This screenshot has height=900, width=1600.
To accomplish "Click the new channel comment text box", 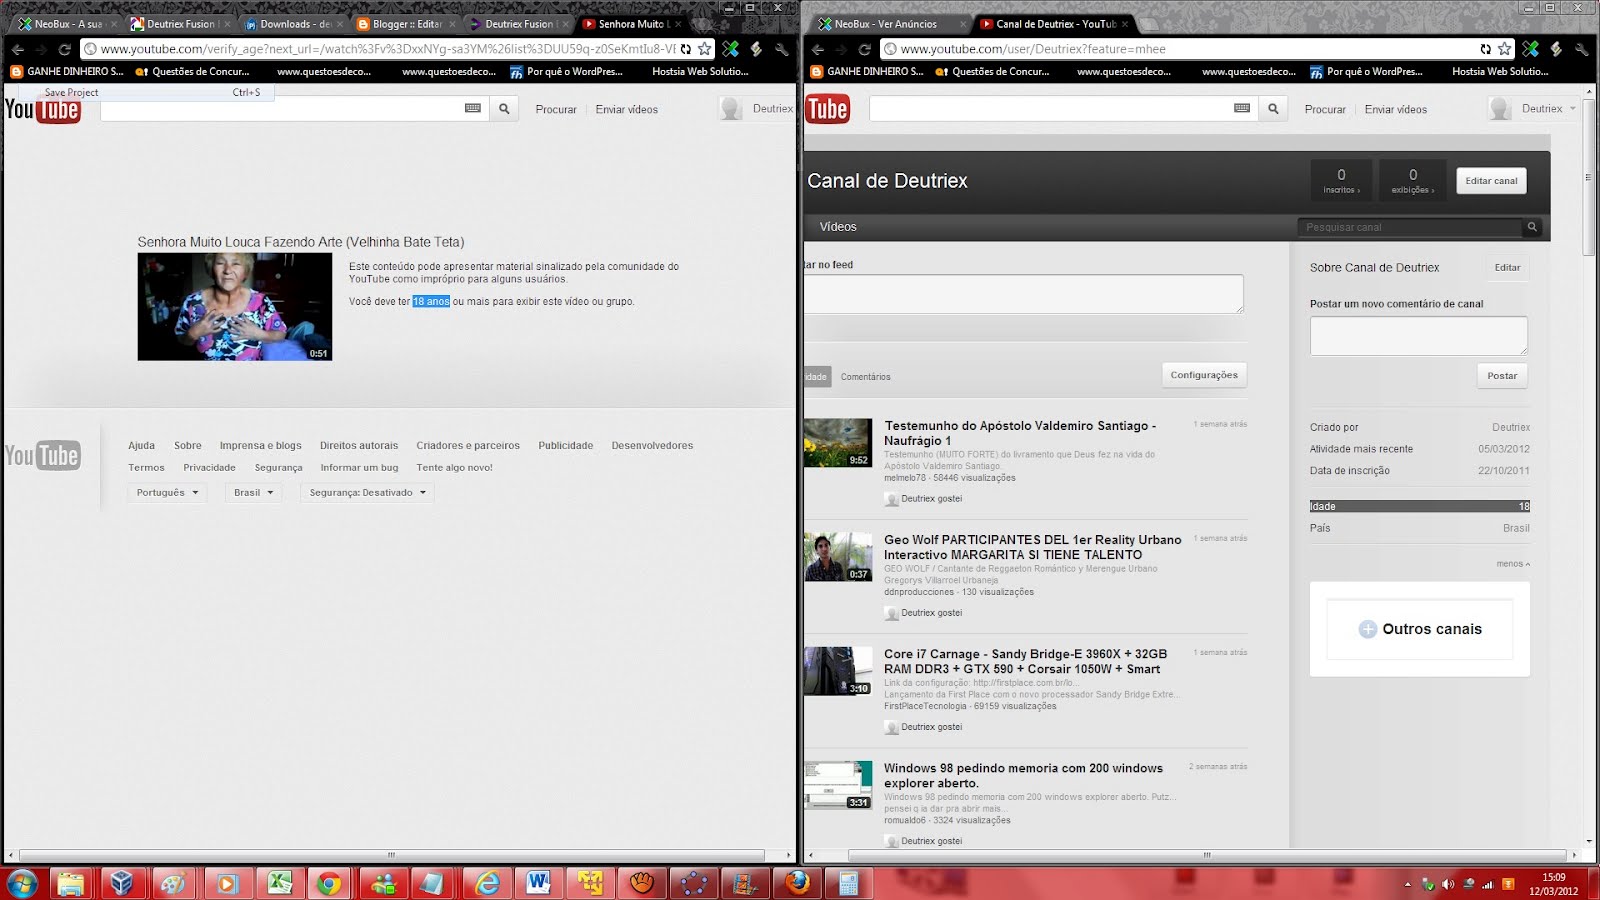I will click(x=1419, y=336).
